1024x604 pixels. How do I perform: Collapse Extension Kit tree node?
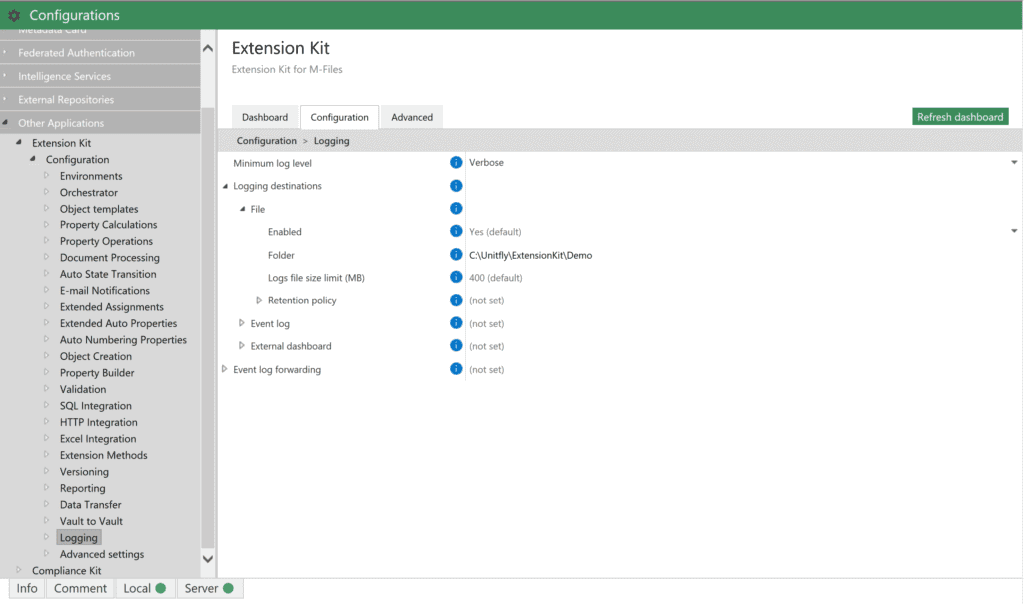click(19, 142)
